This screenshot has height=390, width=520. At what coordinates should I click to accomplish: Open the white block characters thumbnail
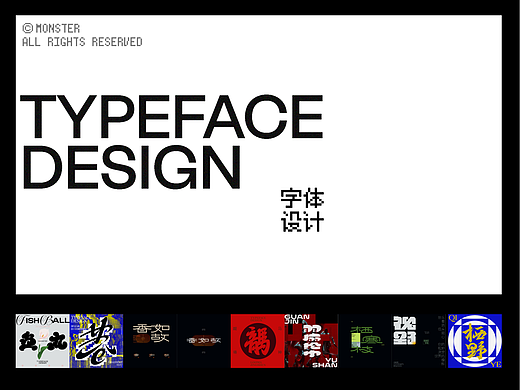[x=419, y=341]
